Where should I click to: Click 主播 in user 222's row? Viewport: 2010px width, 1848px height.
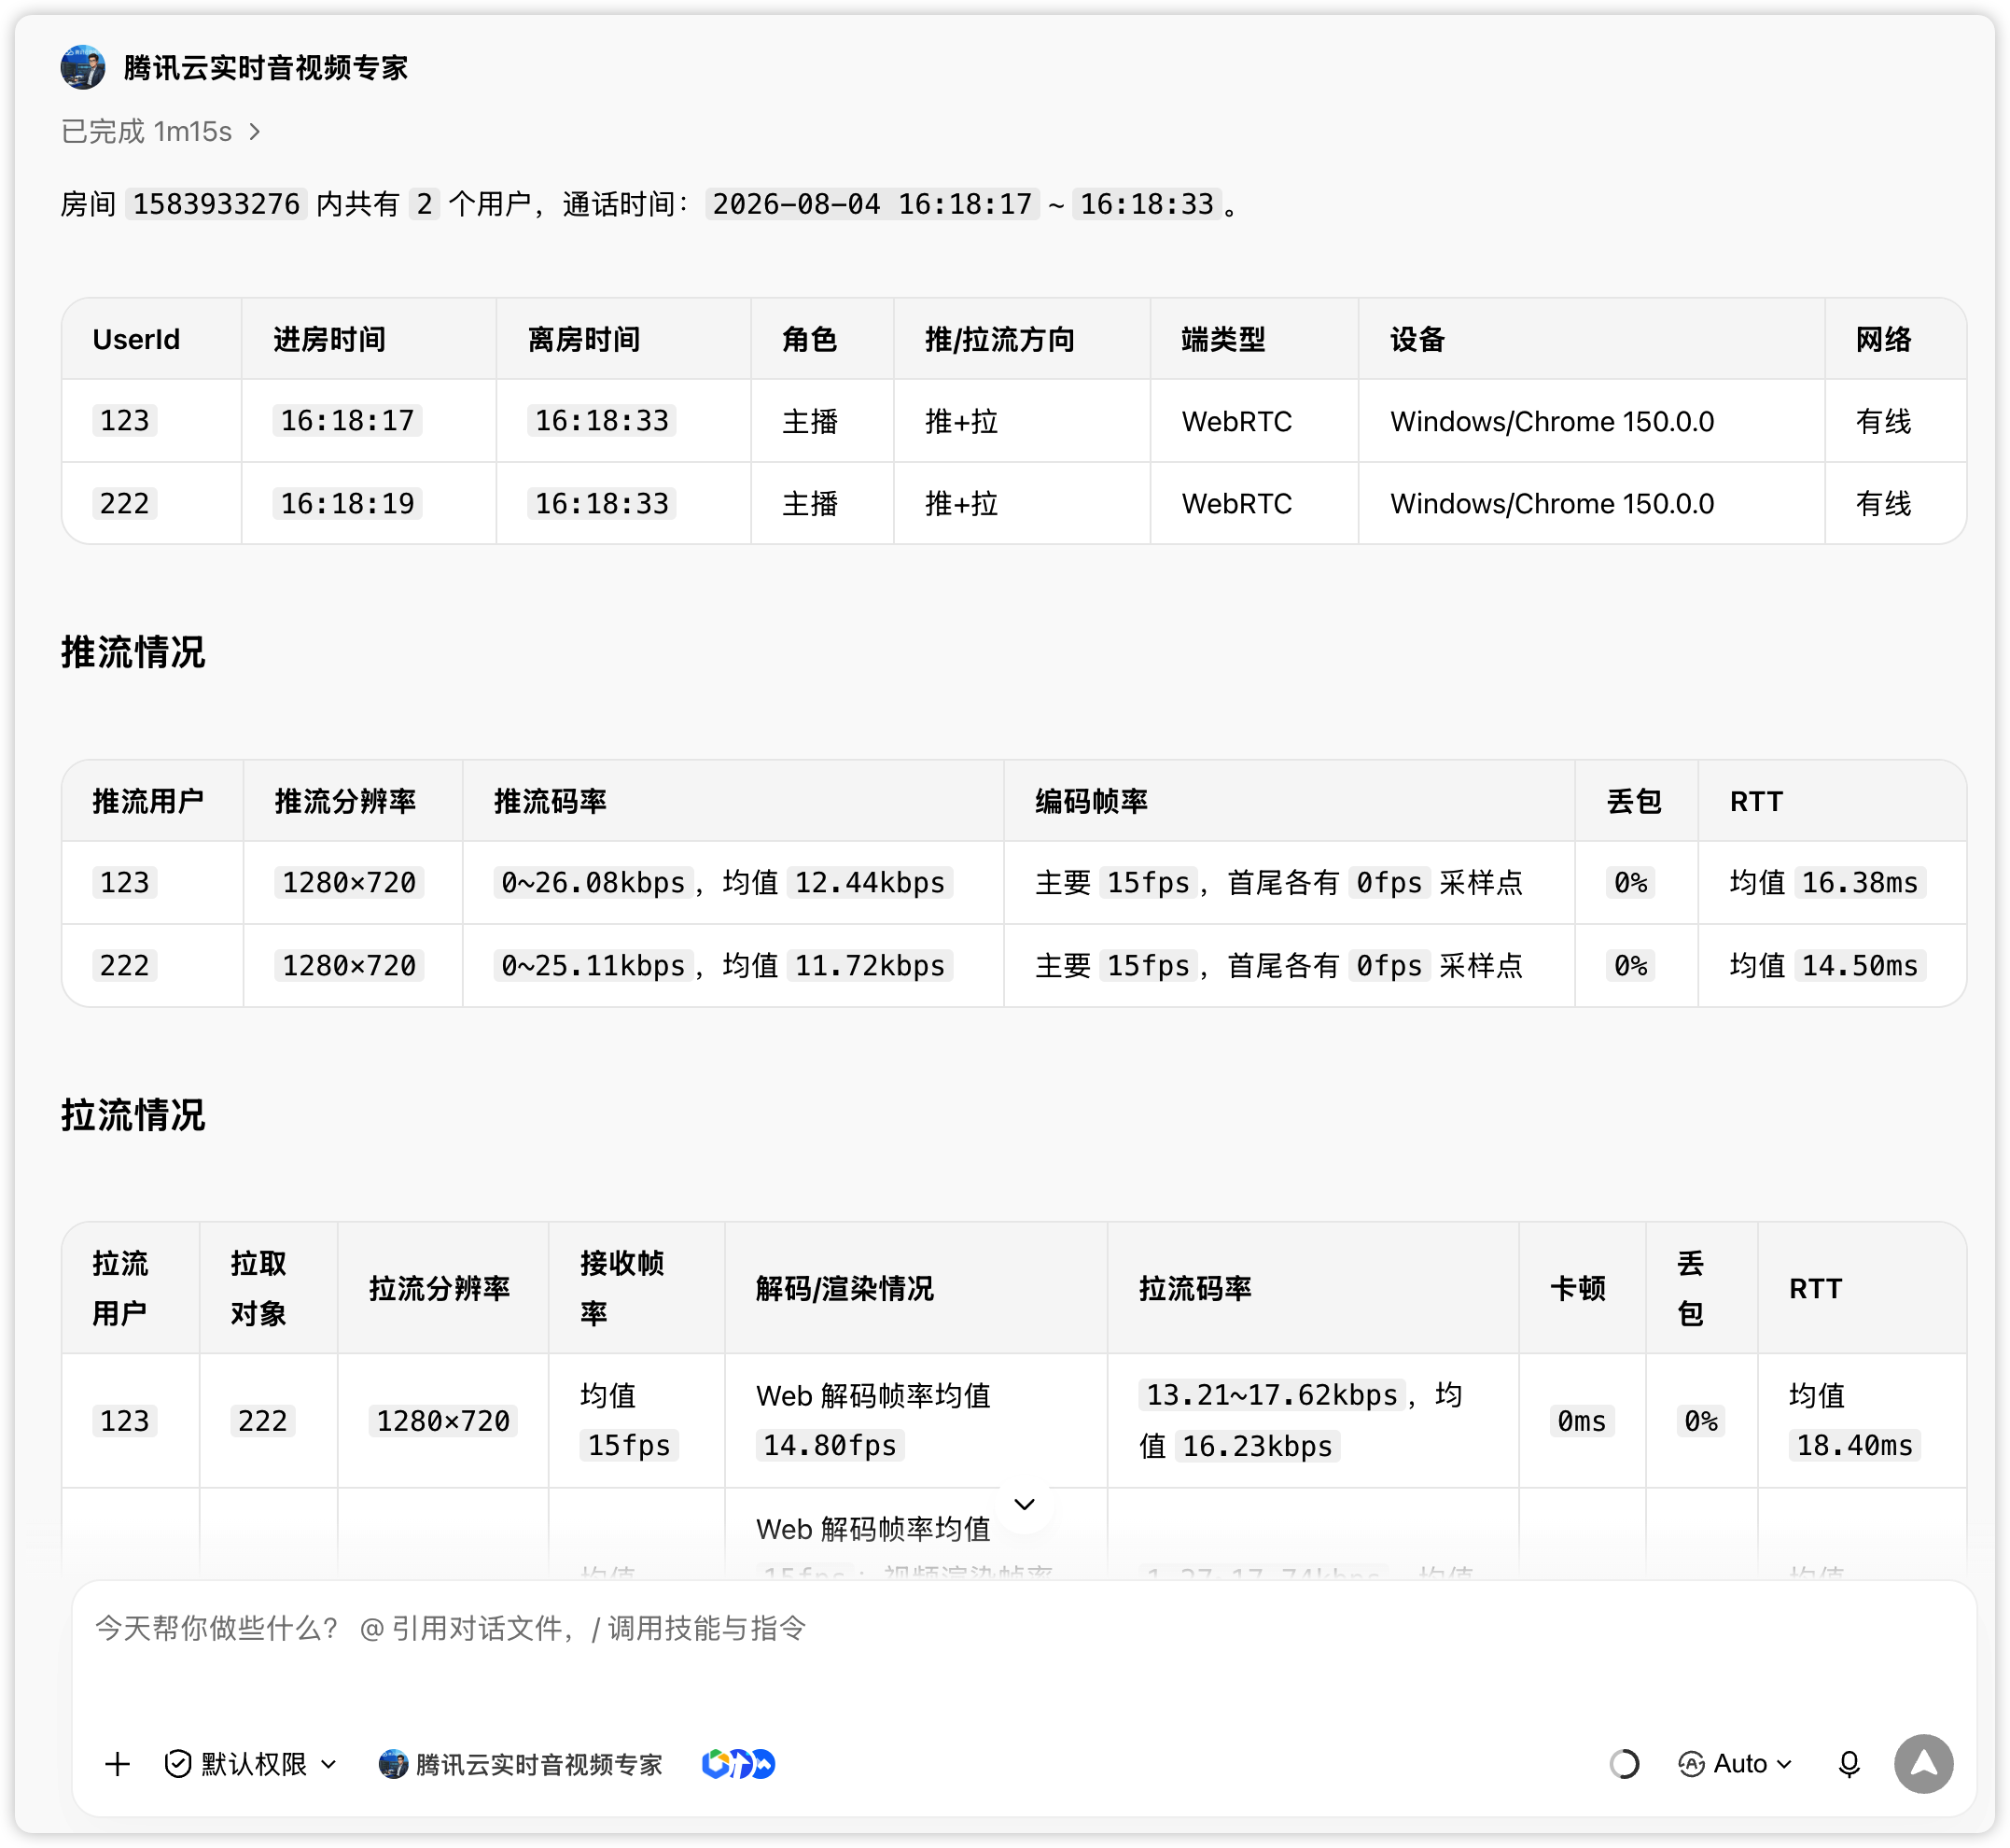click(x=810, y=503)
